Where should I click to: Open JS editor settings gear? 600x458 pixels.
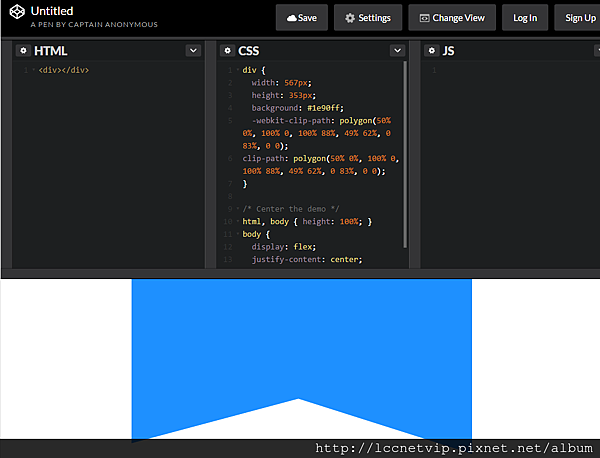pos(432,51)
